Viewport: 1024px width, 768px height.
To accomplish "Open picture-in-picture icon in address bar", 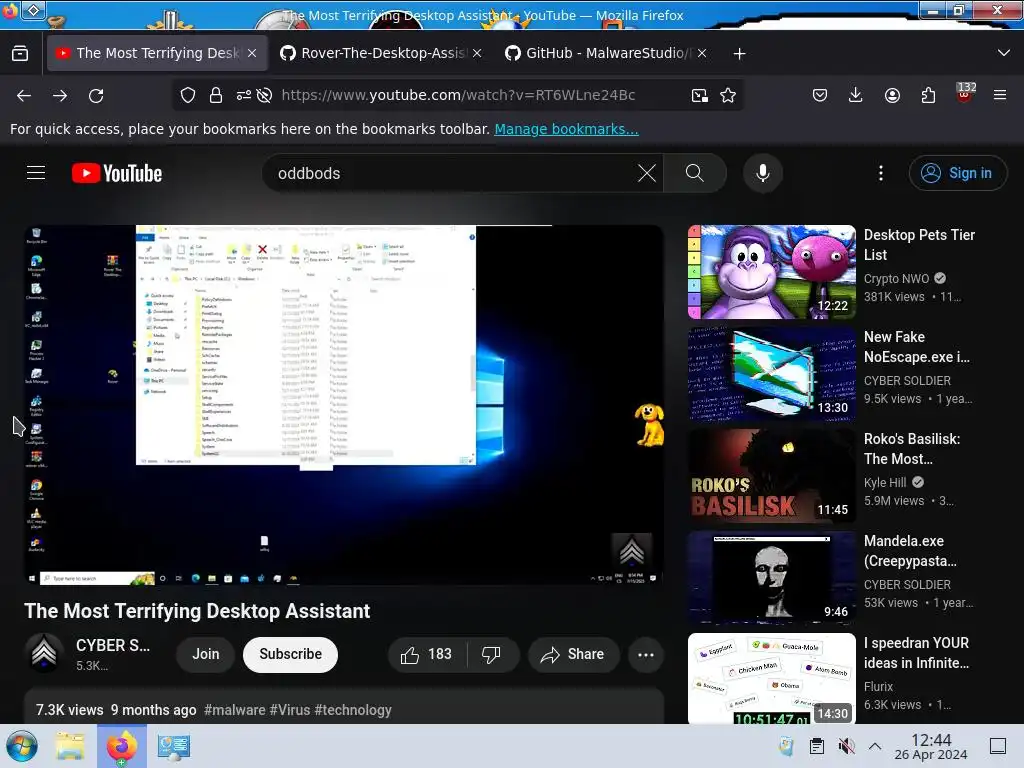I will pyautogui.click(x=699, y=95).
